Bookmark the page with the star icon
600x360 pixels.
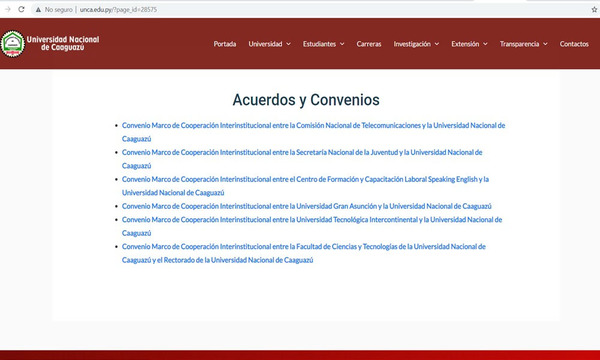(x=594, y=10)
